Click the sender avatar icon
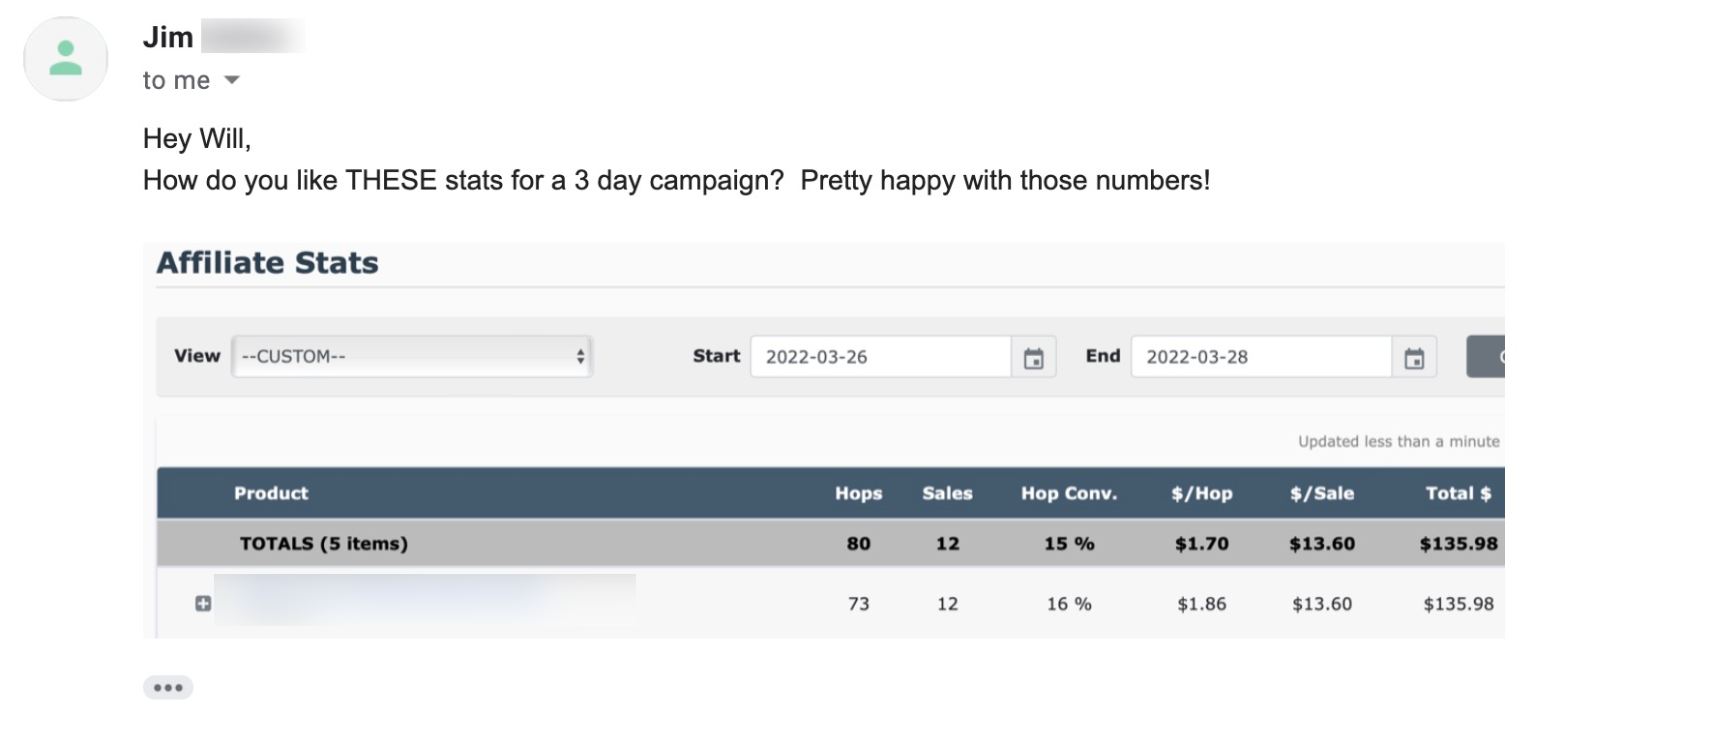This screenshot has height=742, width=1710. [x=66, y=59]
